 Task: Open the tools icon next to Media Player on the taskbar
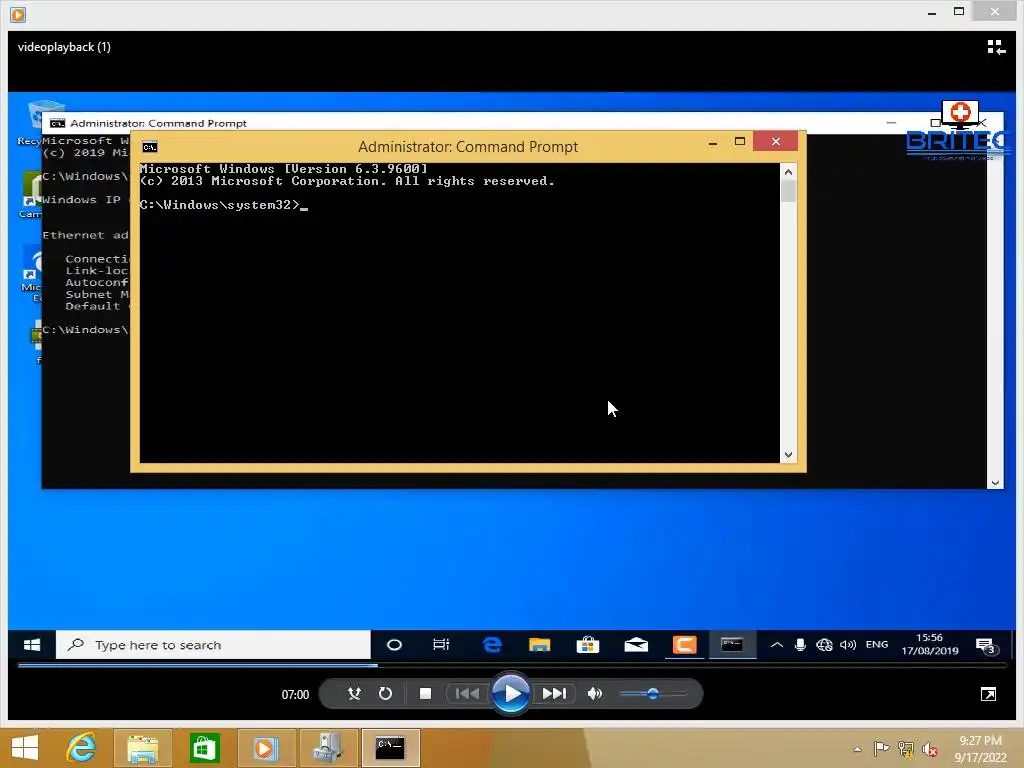pyautogui.click(x=328, y=748)
